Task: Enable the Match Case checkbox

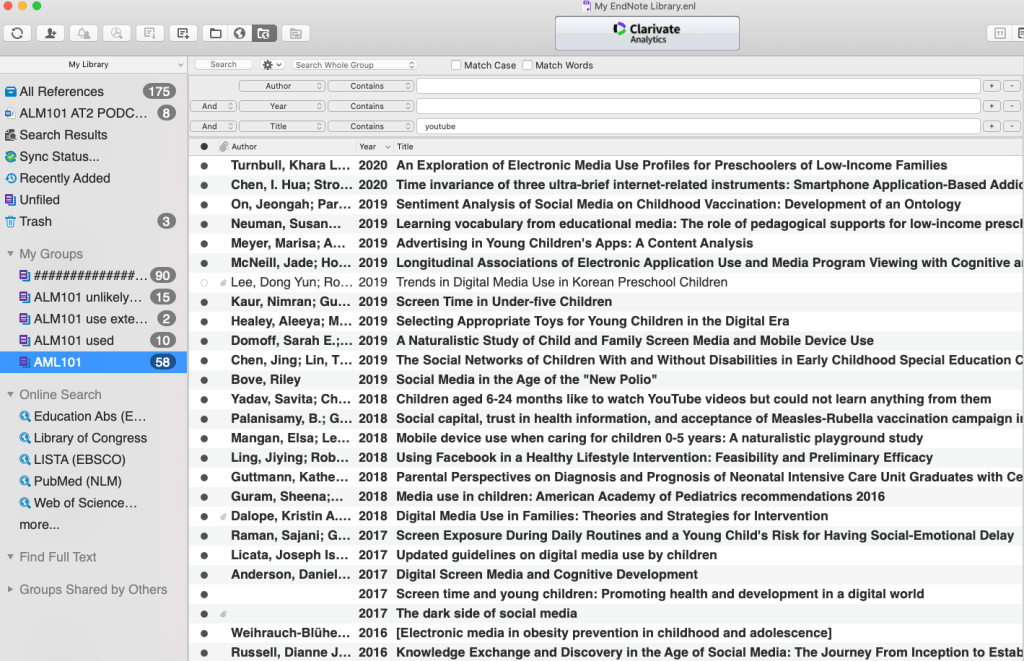Action: point(456,65)
